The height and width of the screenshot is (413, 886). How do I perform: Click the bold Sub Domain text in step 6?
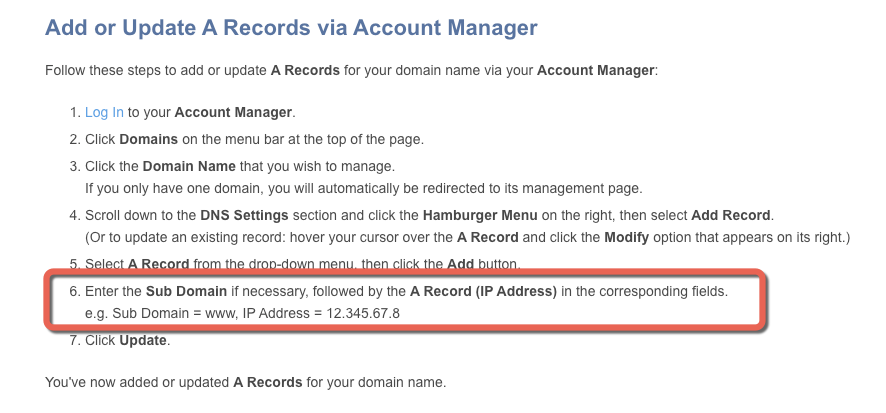(x=186, y=292)
